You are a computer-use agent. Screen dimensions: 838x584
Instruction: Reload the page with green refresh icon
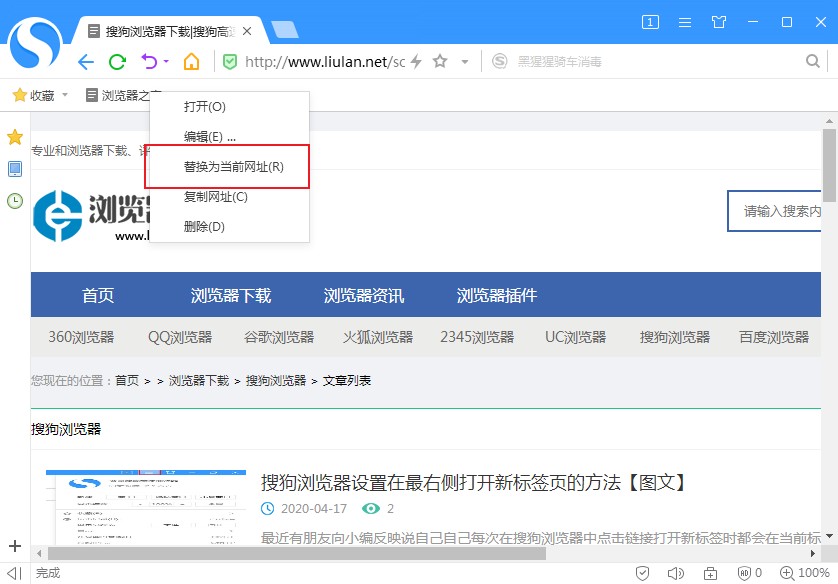coord(117,62)
